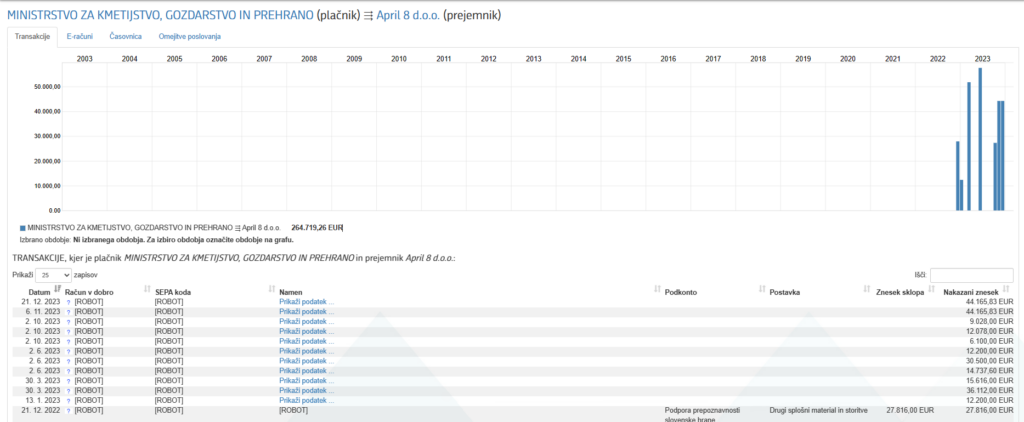Screen dimensions: 1024x422
Task: Click question mark icon in 14.737,60 EUR row
Action: [x=69, y=371]
